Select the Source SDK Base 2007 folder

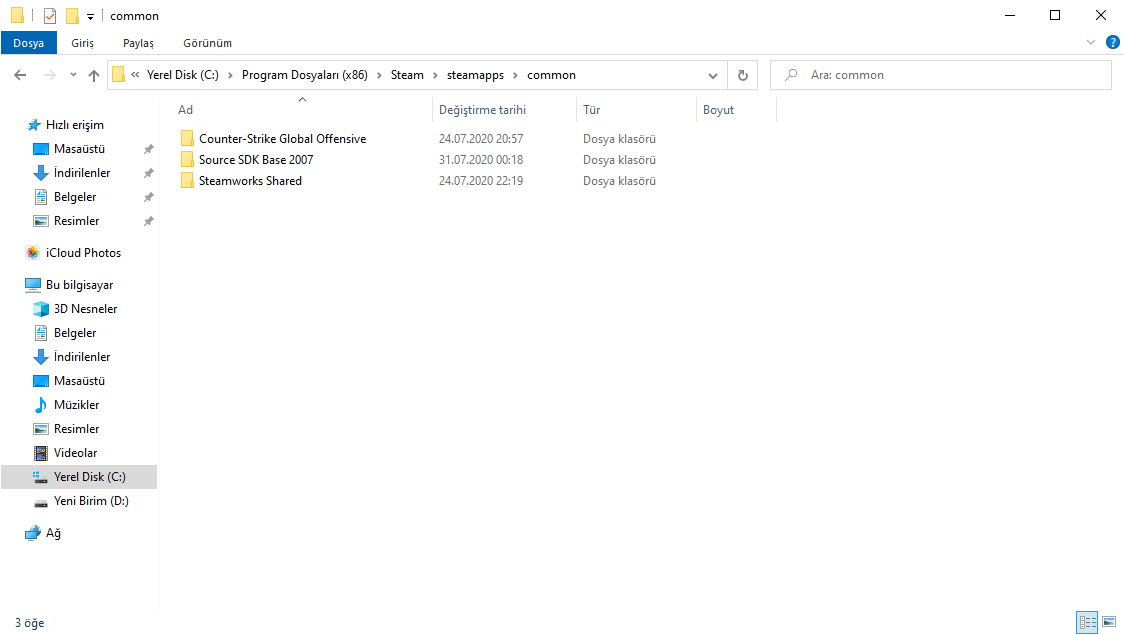256,159
